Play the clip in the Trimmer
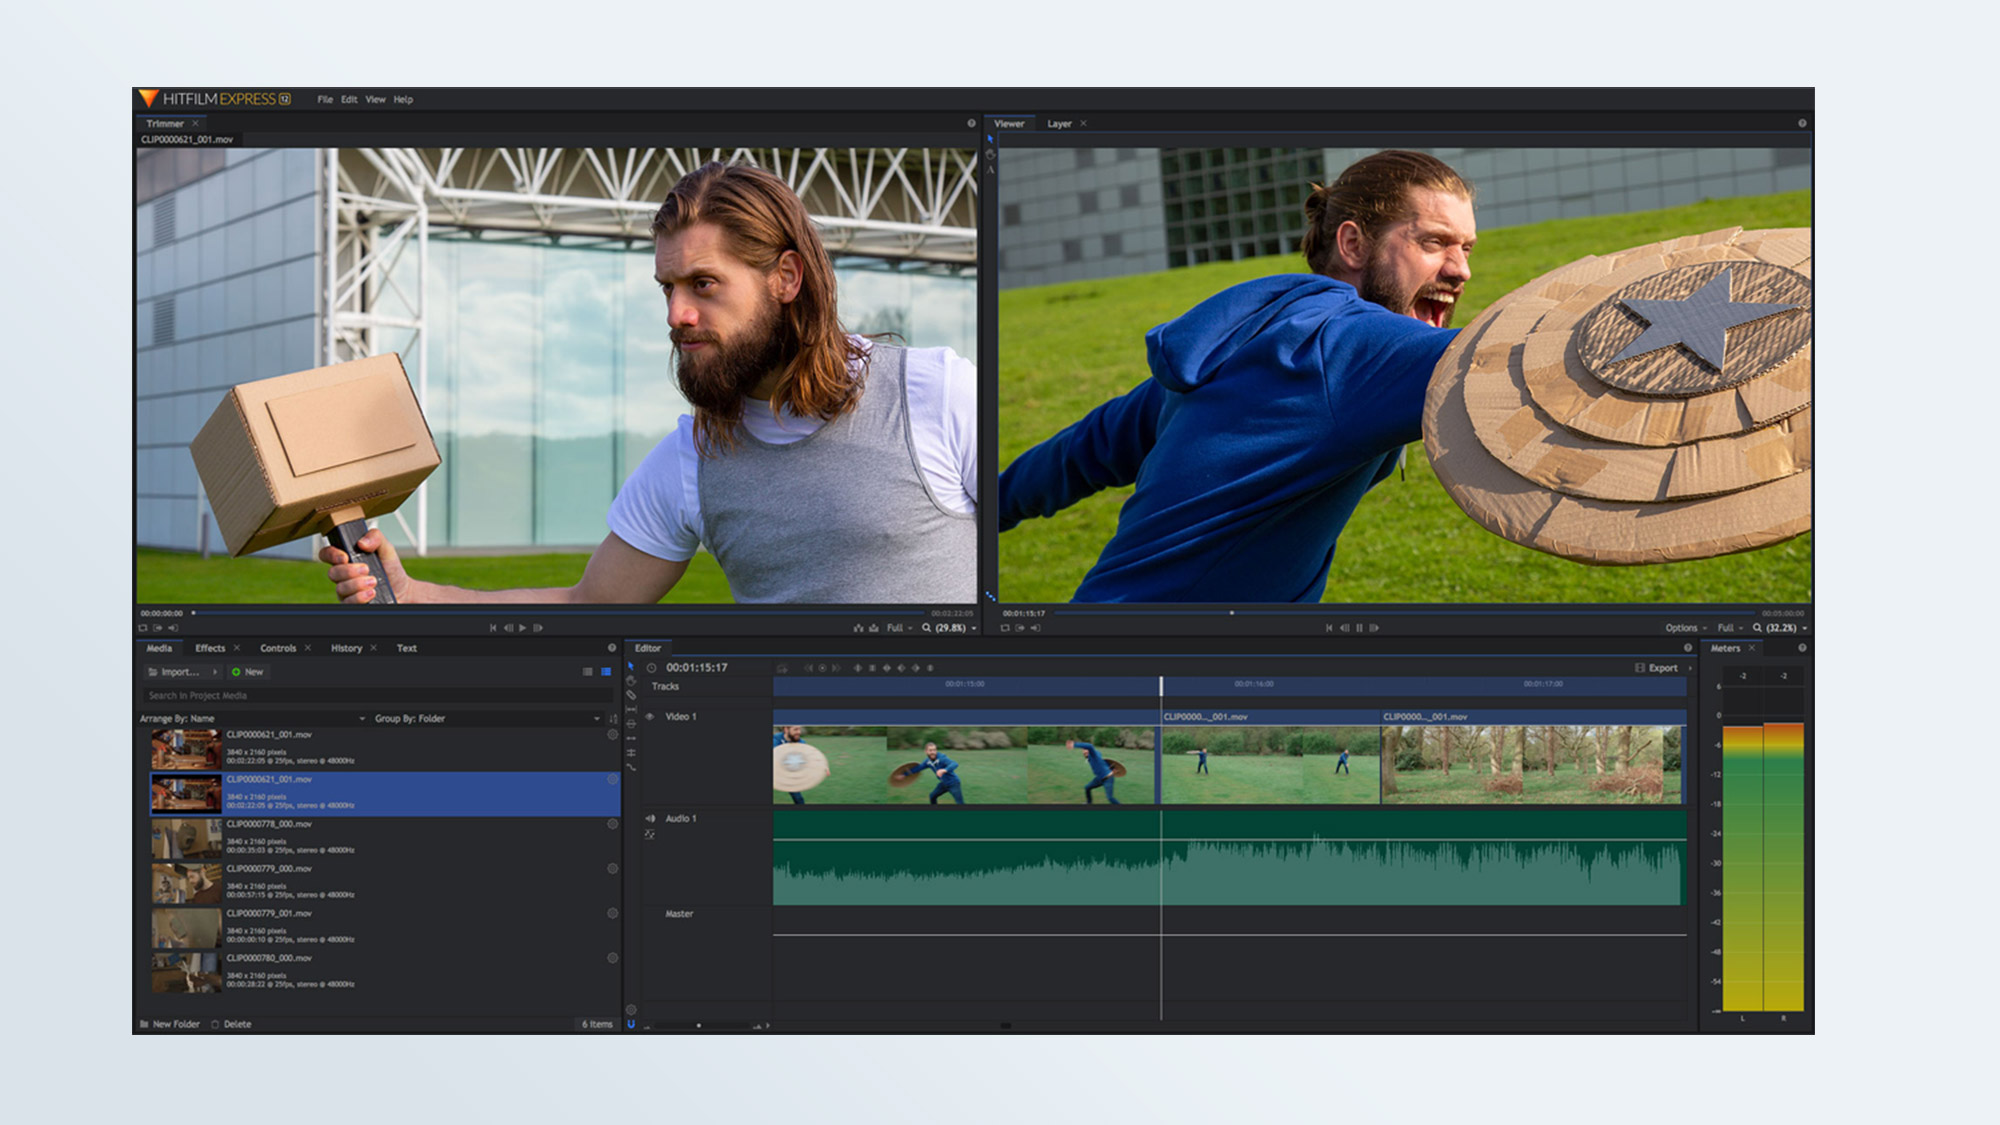The width and height of the screenshot is (2000, 1125). pyautogui.click(x=523, y=628)
